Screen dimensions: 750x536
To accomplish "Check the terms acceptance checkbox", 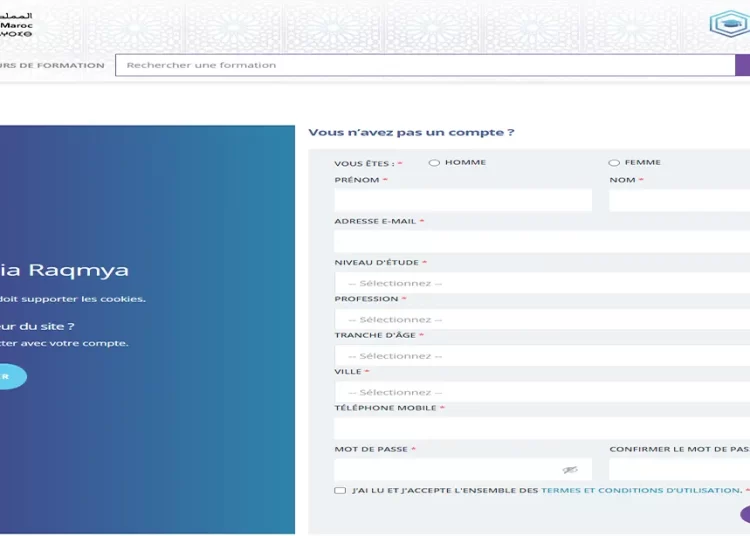I will (x=341, y=491).
